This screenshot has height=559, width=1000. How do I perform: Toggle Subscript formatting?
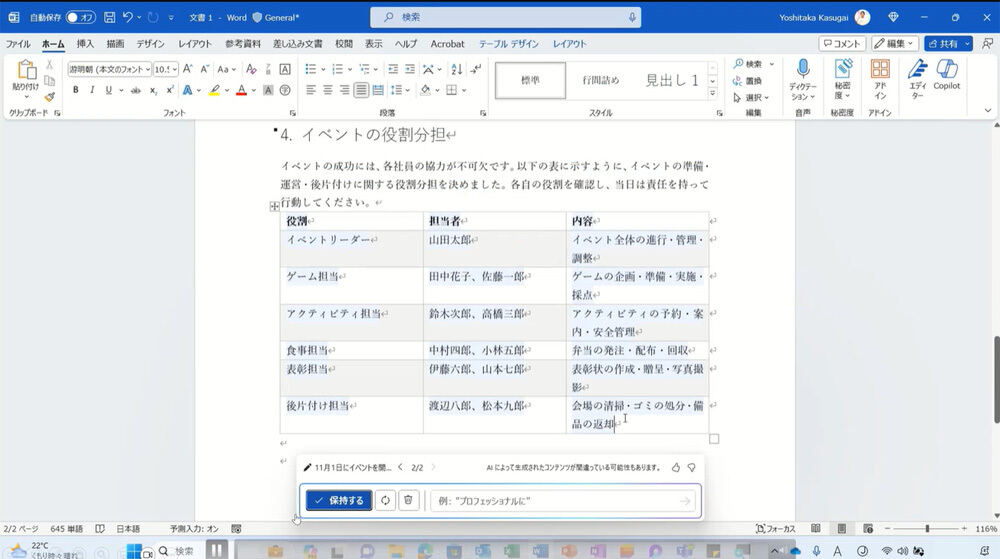pyautogui.click(x=153, y=90)
